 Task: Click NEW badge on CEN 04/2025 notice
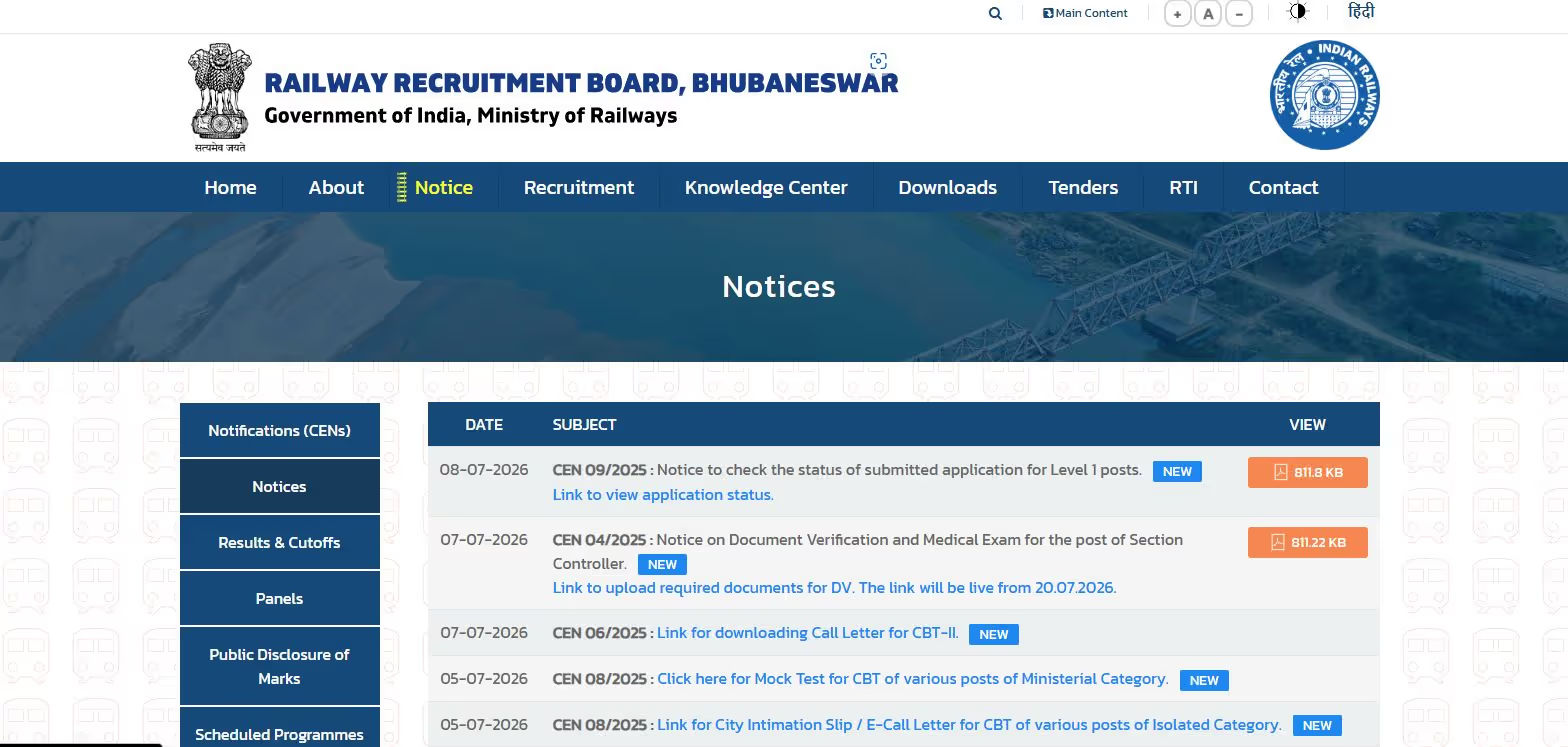tap(662, 564)
